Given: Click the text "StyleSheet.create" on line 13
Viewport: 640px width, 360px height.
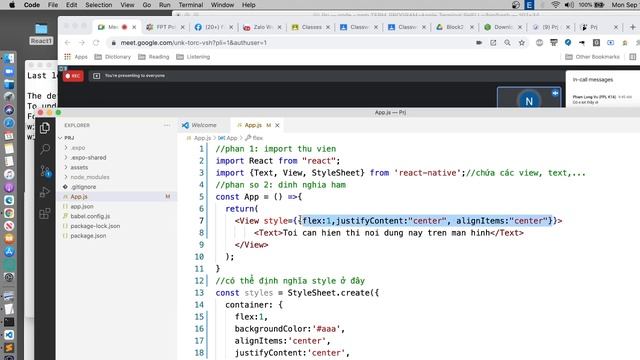Looking at the screenshot, I should coord(328,293).
